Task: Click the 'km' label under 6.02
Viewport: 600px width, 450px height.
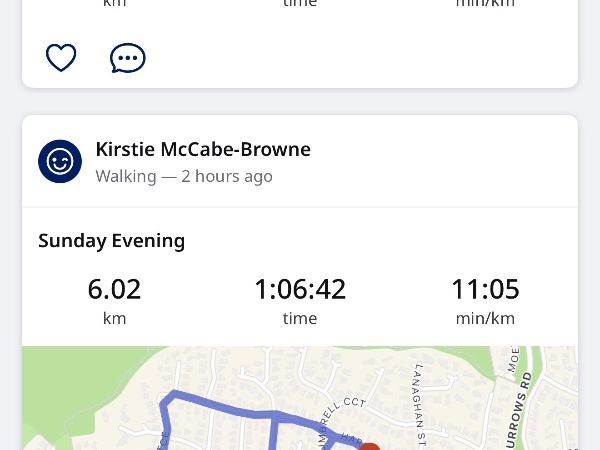Action: [114, 318]
